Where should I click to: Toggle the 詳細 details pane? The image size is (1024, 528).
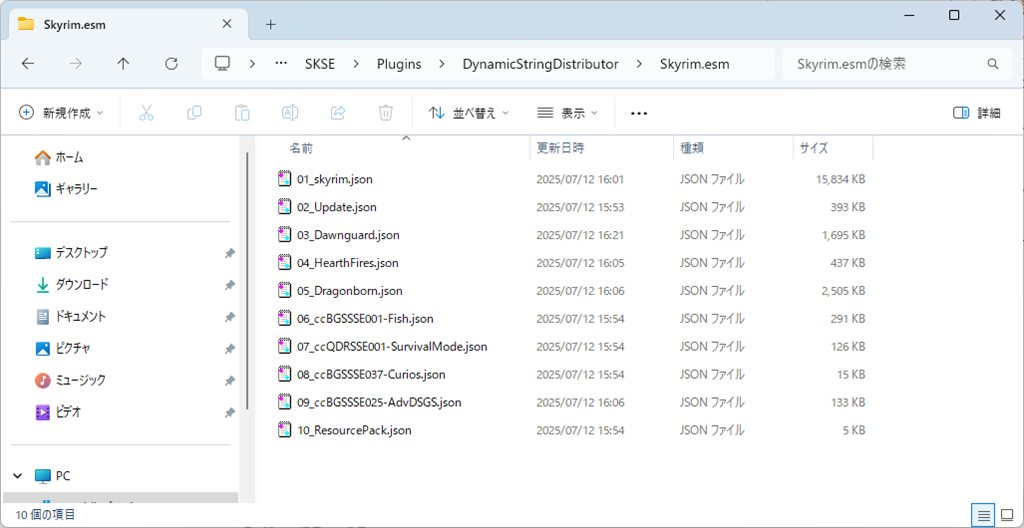pyautogui.click(x=976, y=113)
